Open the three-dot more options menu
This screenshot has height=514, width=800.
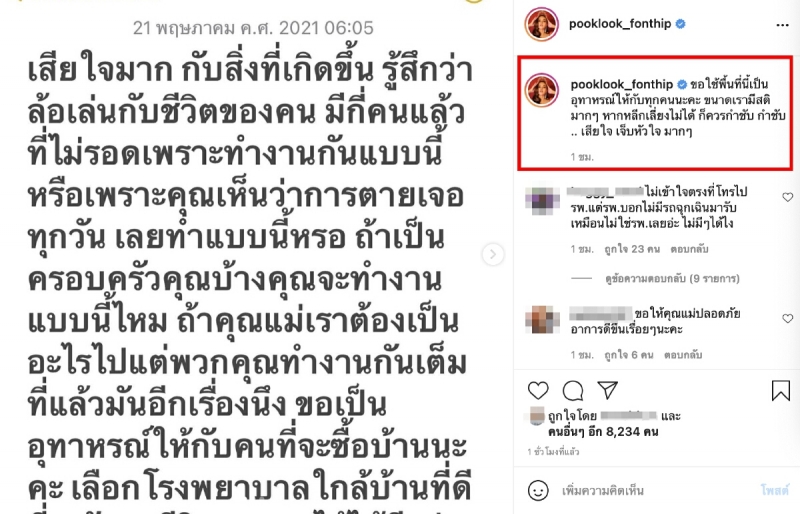pyautogui.click(x=782, y=25)
